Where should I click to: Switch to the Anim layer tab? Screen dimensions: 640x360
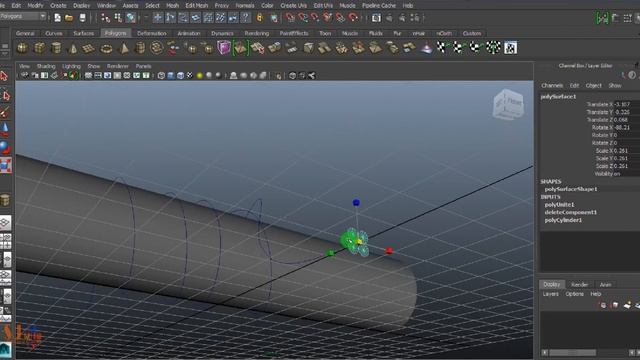click(605, 284)
